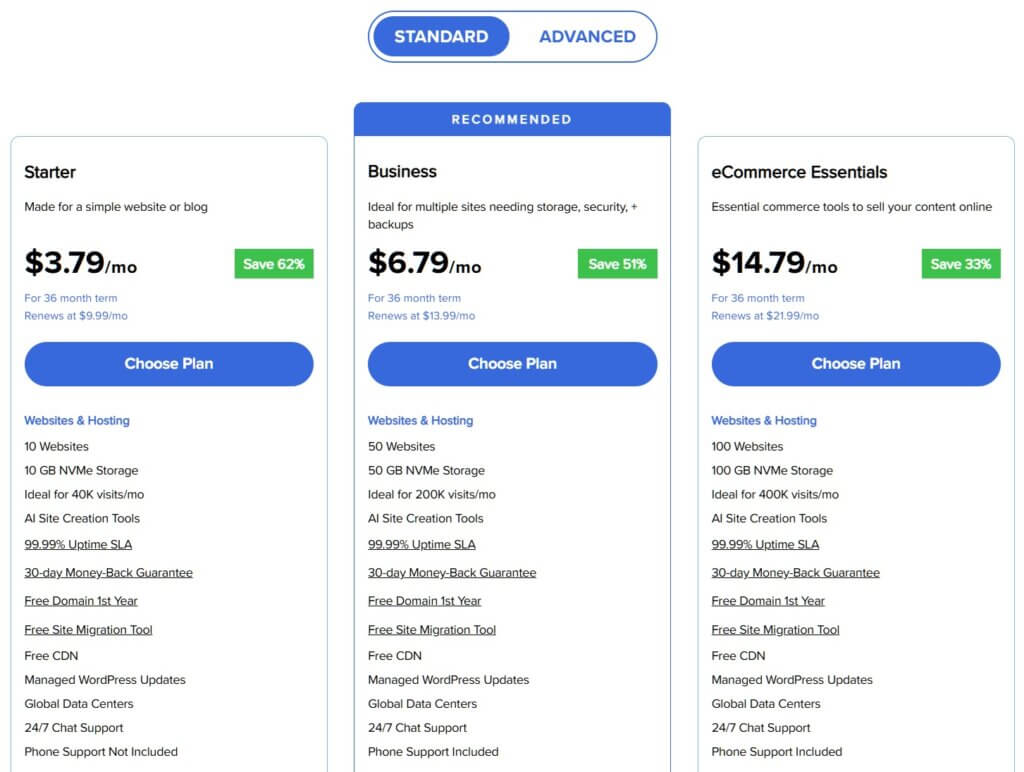Switch to the STANDARD plans toggle
The image size is (1024, 772).
pos(441,37)
